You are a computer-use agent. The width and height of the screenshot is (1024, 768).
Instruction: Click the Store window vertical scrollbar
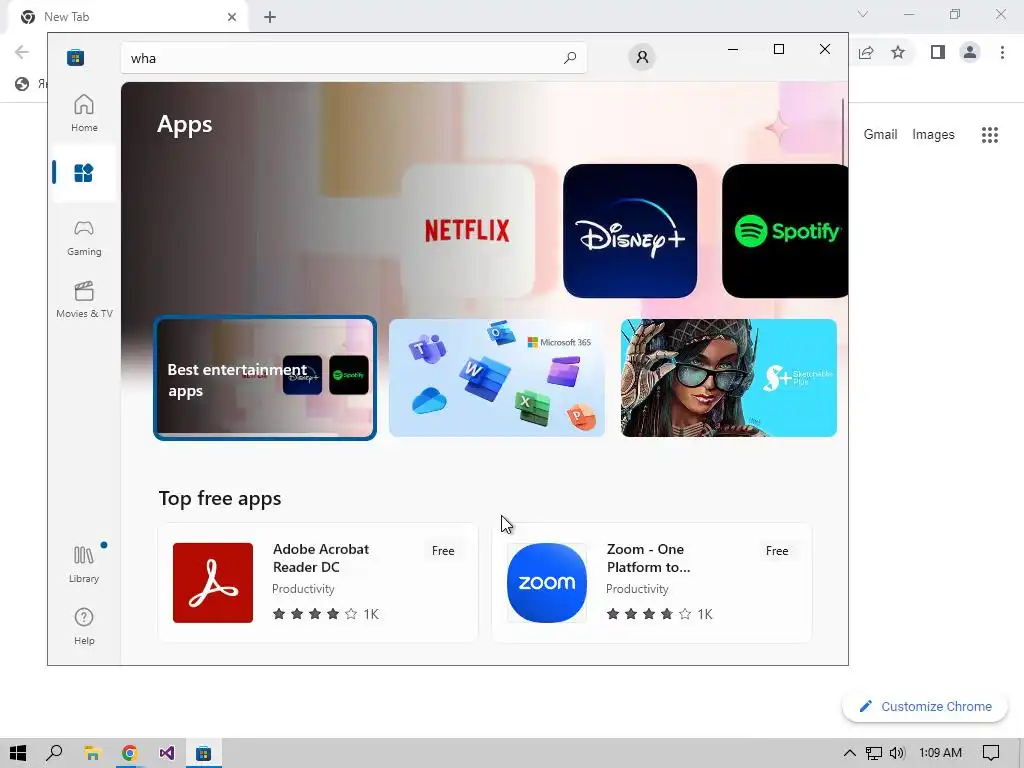(x=843, y=132)
